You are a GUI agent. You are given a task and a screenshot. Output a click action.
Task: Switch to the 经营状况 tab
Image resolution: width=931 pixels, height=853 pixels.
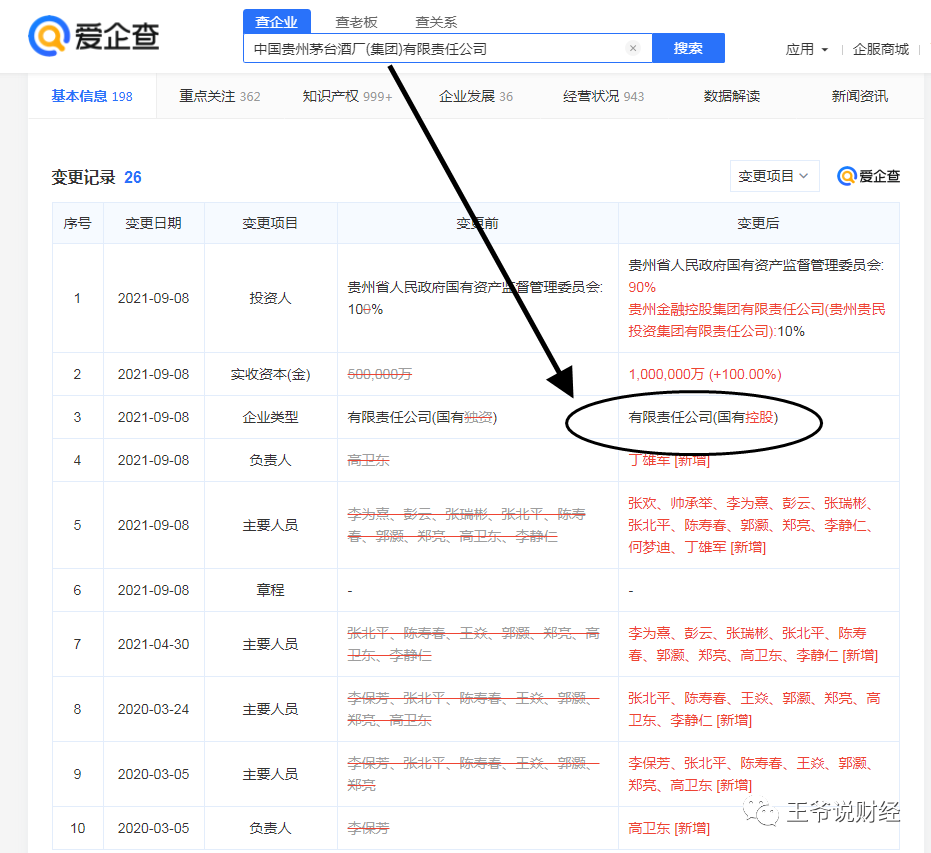[x=603, y=96]
